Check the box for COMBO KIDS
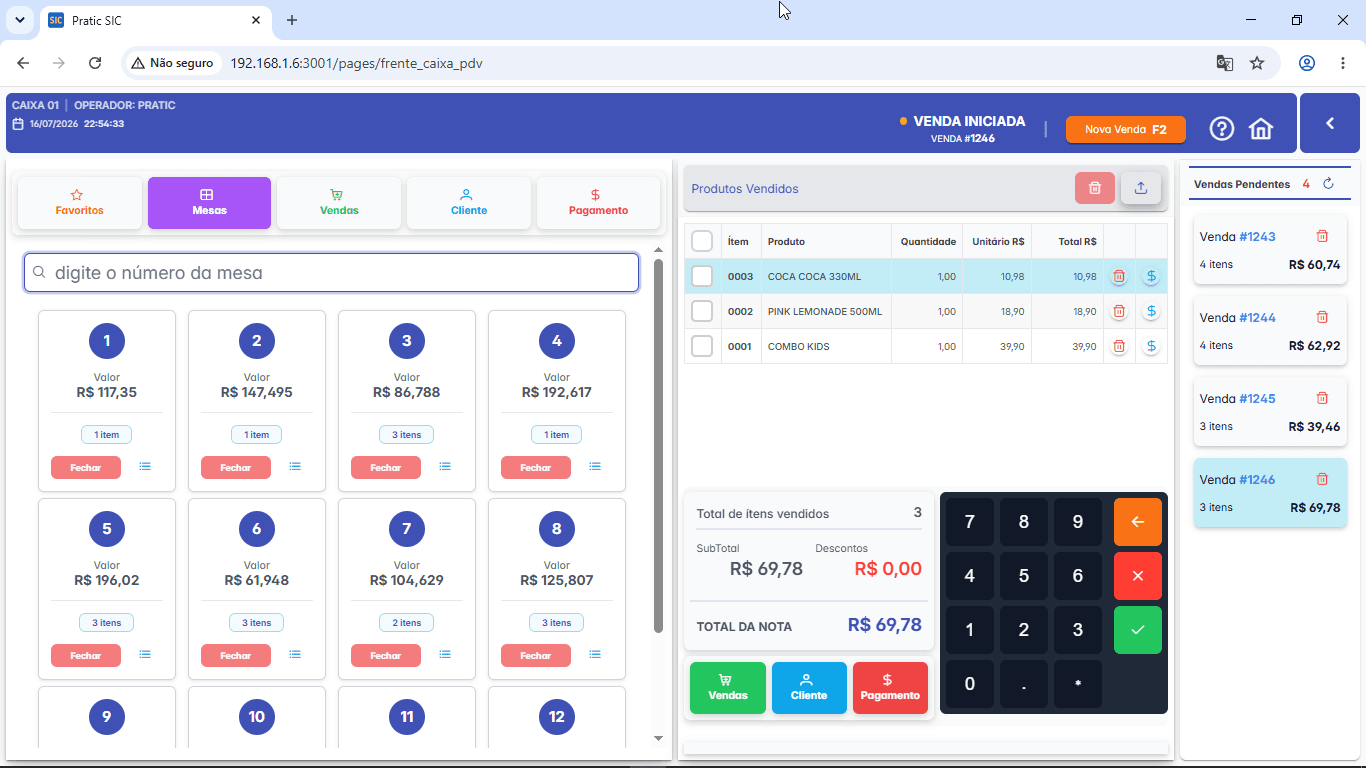The image size is (1366, 768). point(702,347)
